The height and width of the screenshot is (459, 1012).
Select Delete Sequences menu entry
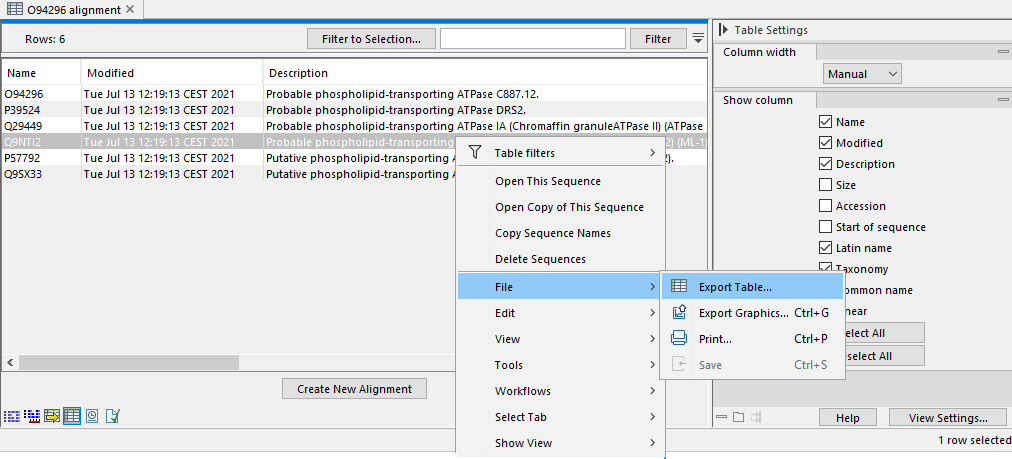pos(561,259)
